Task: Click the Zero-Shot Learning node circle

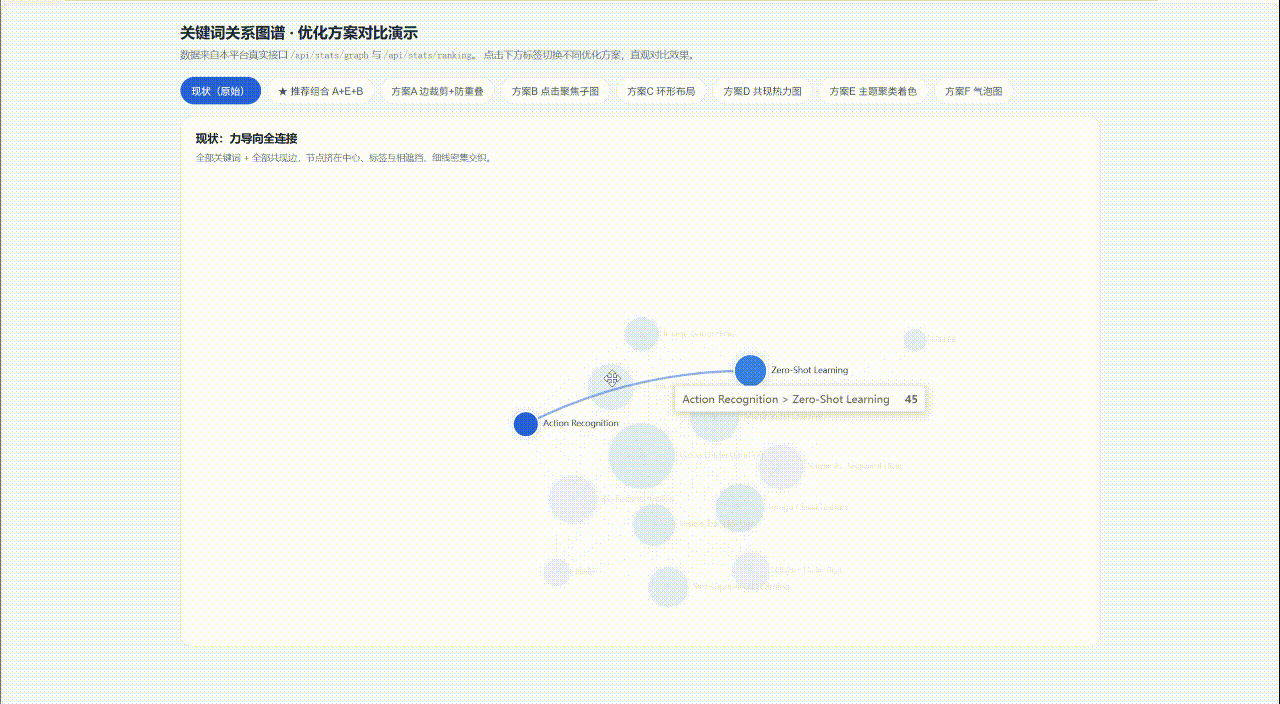Action: tap(750, 371)
